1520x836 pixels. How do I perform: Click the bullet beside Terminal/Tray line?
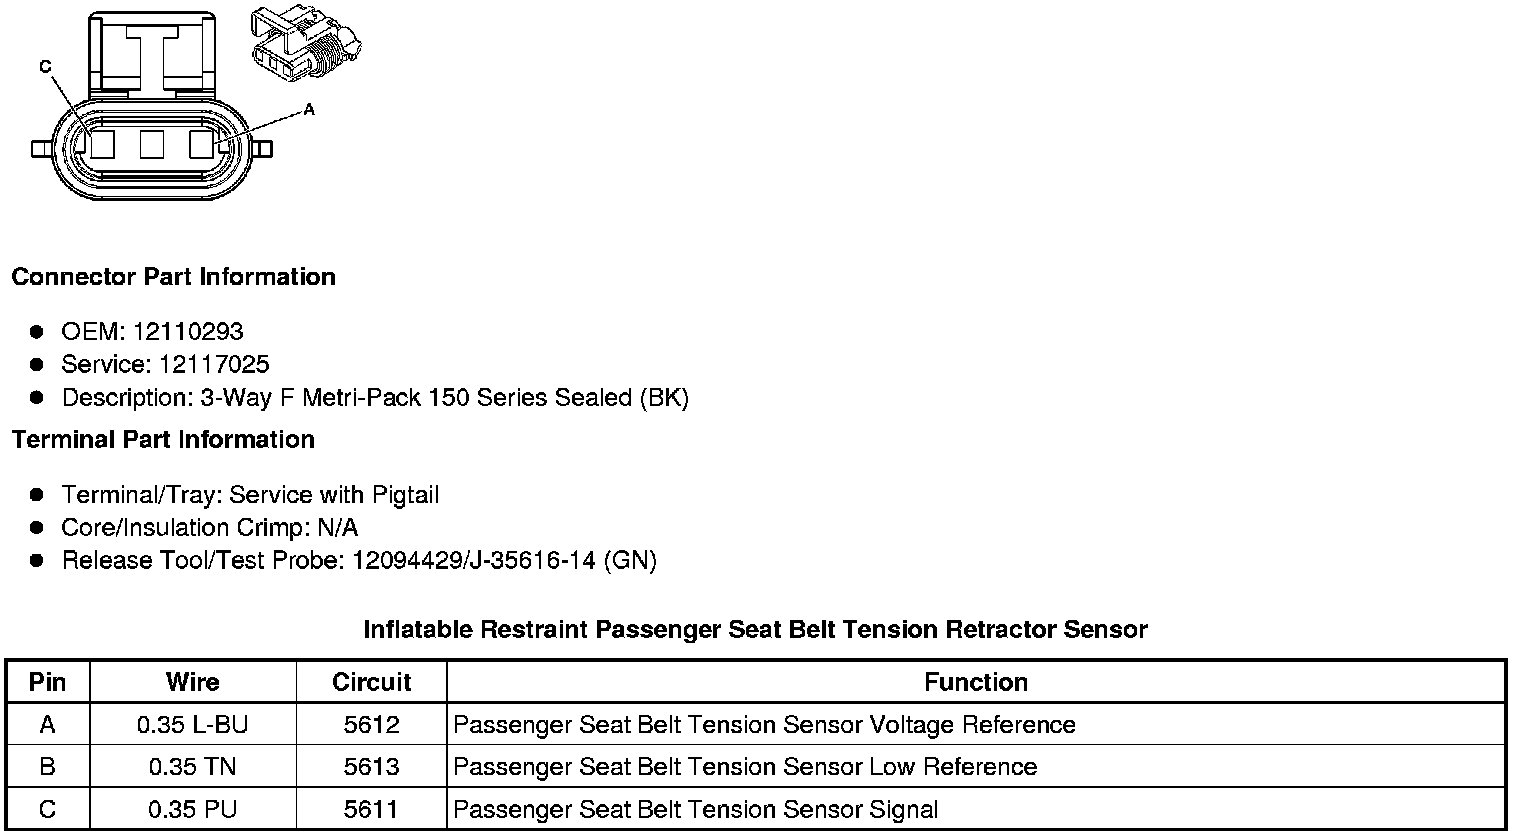37,494
